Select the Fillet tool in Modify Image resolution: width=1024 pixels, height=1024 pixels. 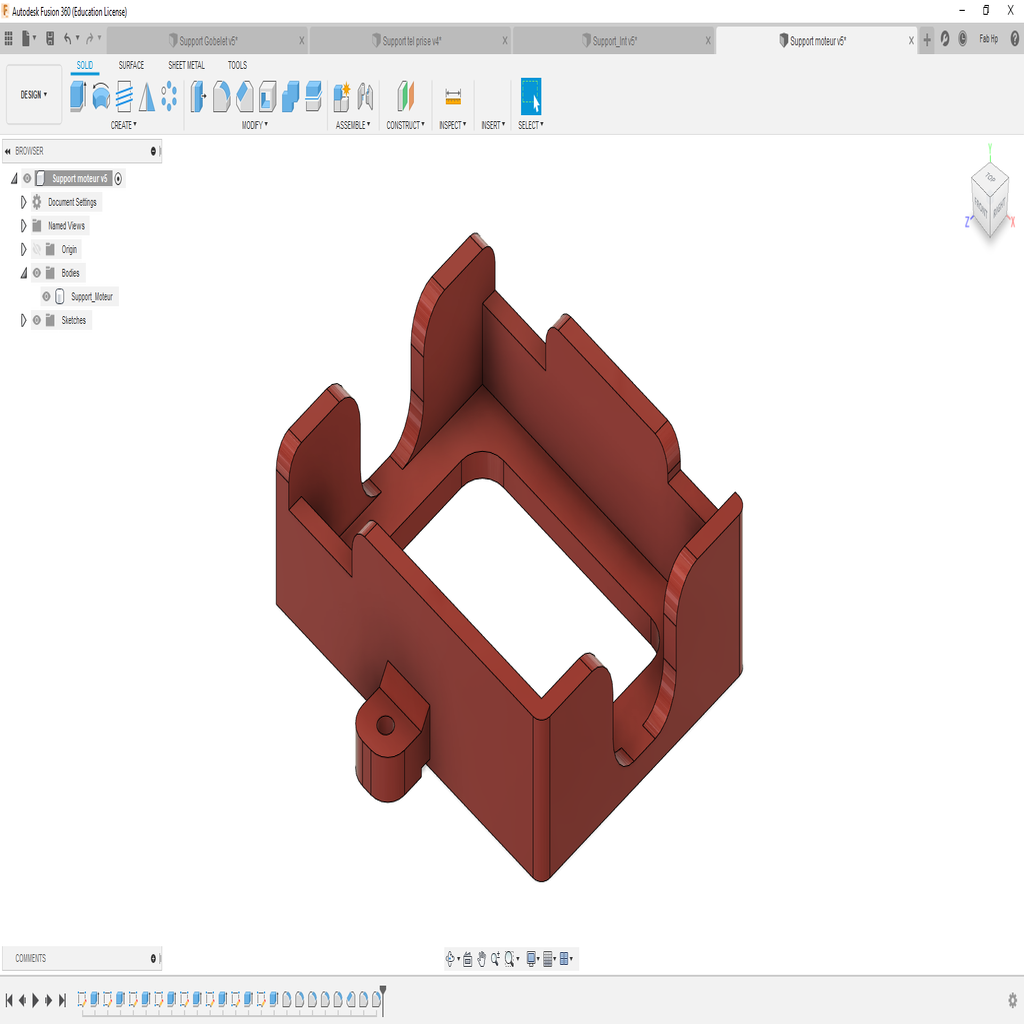pyautogui.click(x=221, y=96)
